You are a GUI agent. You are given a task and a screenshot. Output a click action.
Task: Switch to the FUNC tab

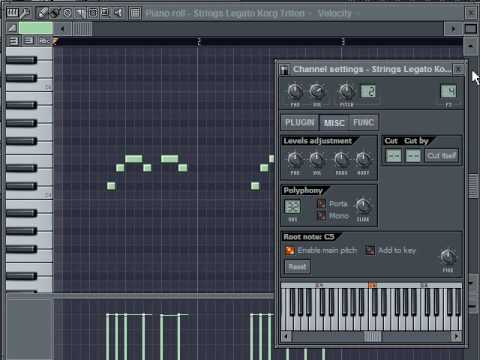[363, 123]
